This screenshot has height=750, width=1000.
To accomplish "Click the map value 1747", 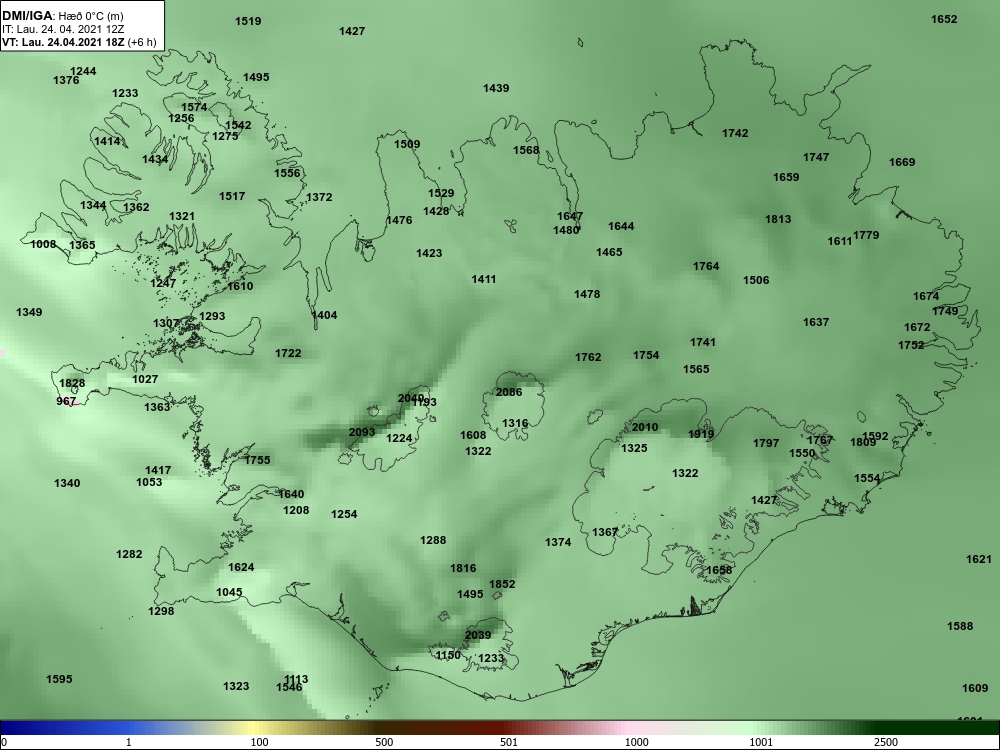I will [x=816, y=157].
